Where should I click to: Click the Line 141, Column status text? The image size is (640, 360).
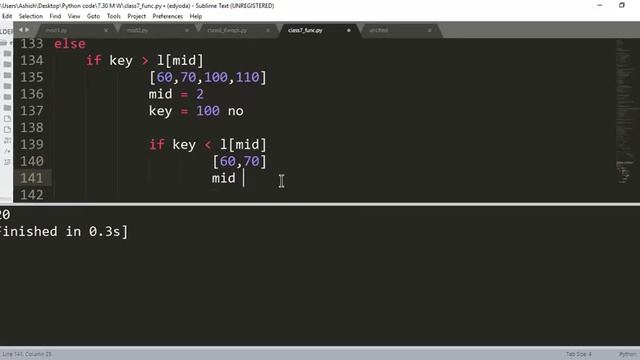(x=27, y=354)
